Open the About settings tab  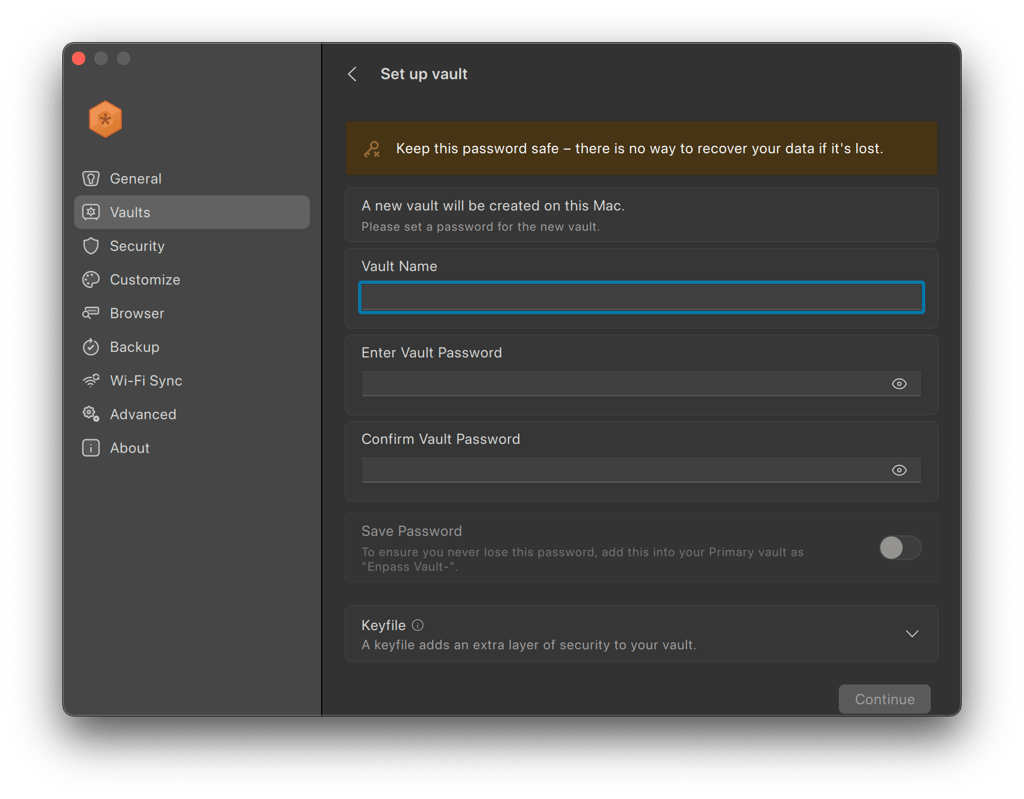pos(191,448)
